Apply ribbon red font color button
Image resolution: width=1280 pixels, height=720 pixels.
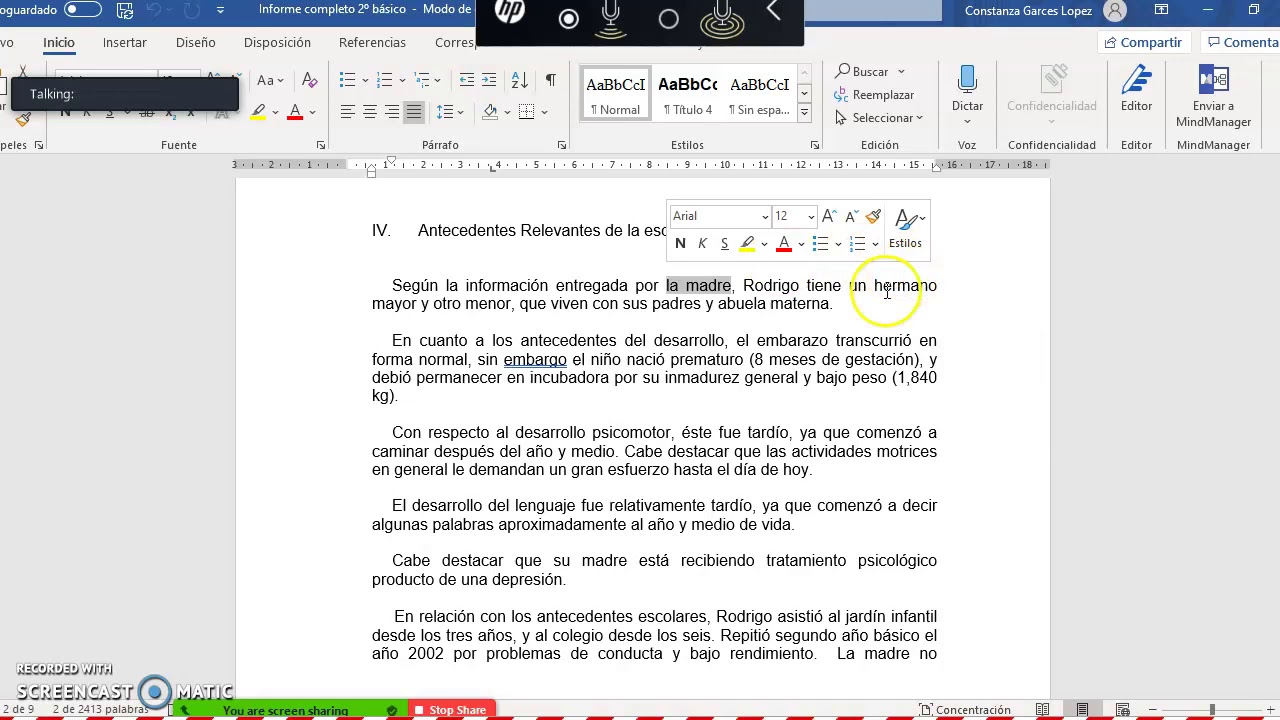coord(295,111)
